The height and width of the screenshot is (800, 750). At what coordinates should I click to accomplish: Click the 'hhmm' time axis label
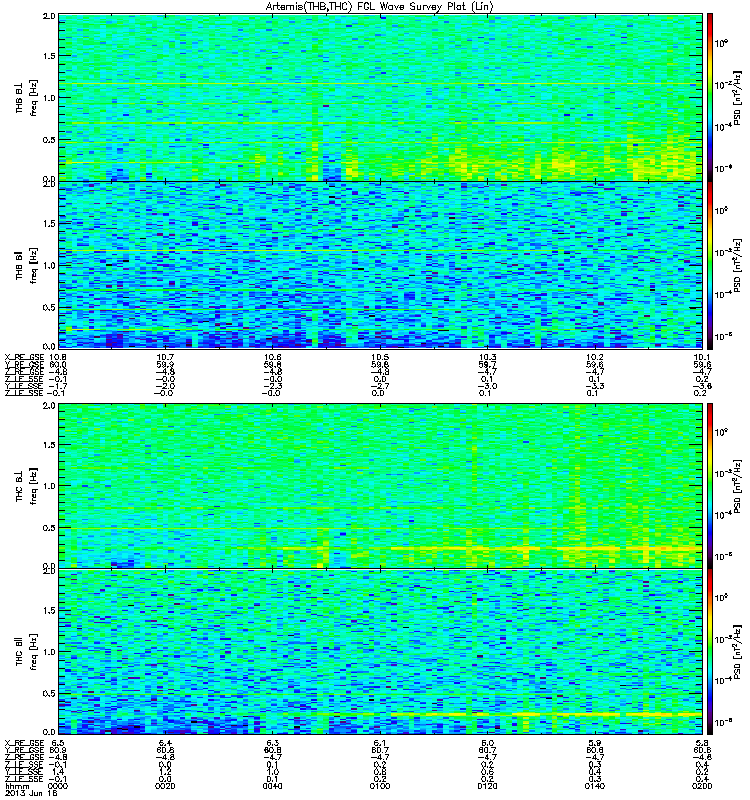(x=17, y=786)
